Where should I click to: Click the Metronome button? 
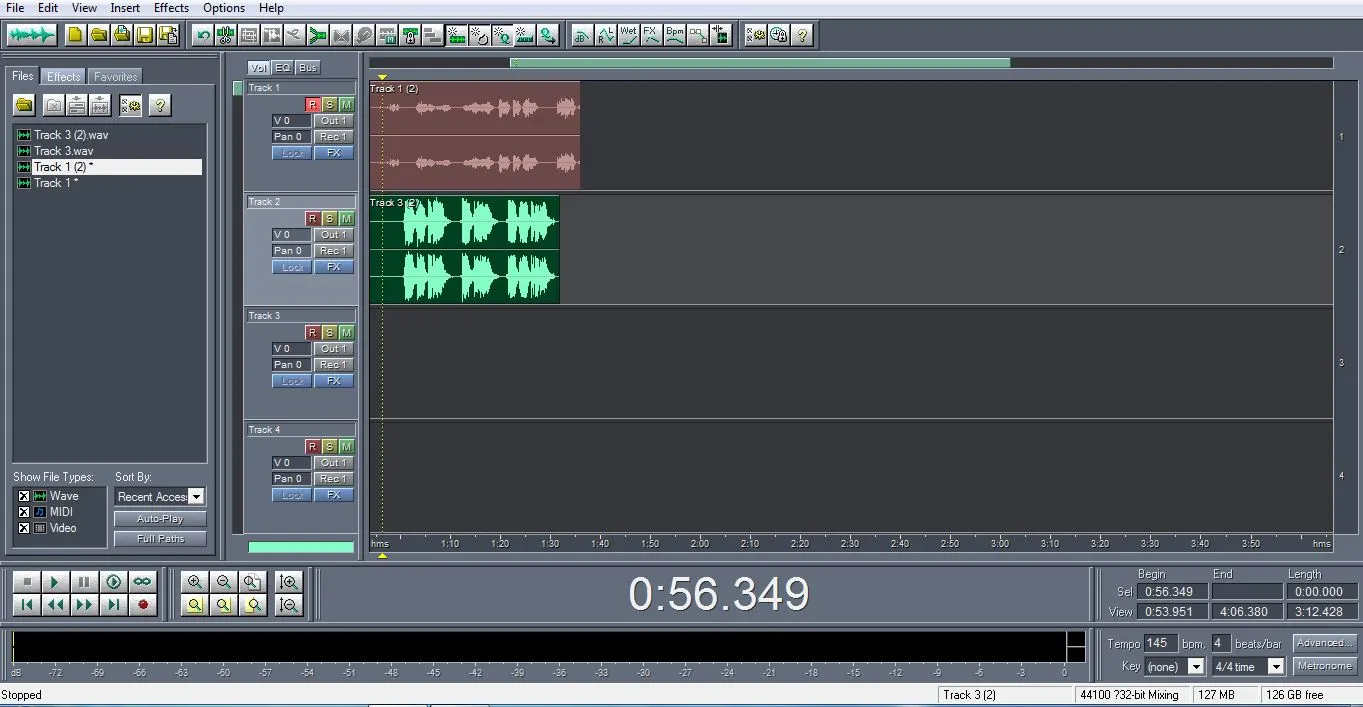point(1324,666)
